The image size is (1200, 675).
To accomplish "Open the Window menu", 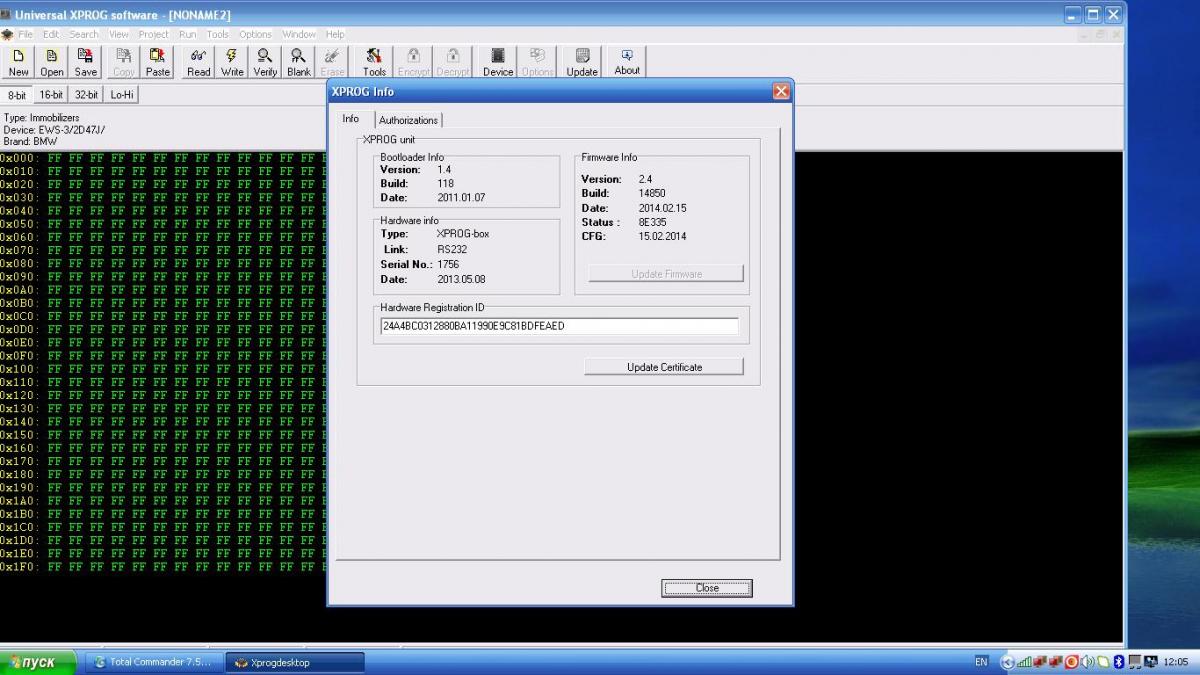I will (x=299, y=34).
